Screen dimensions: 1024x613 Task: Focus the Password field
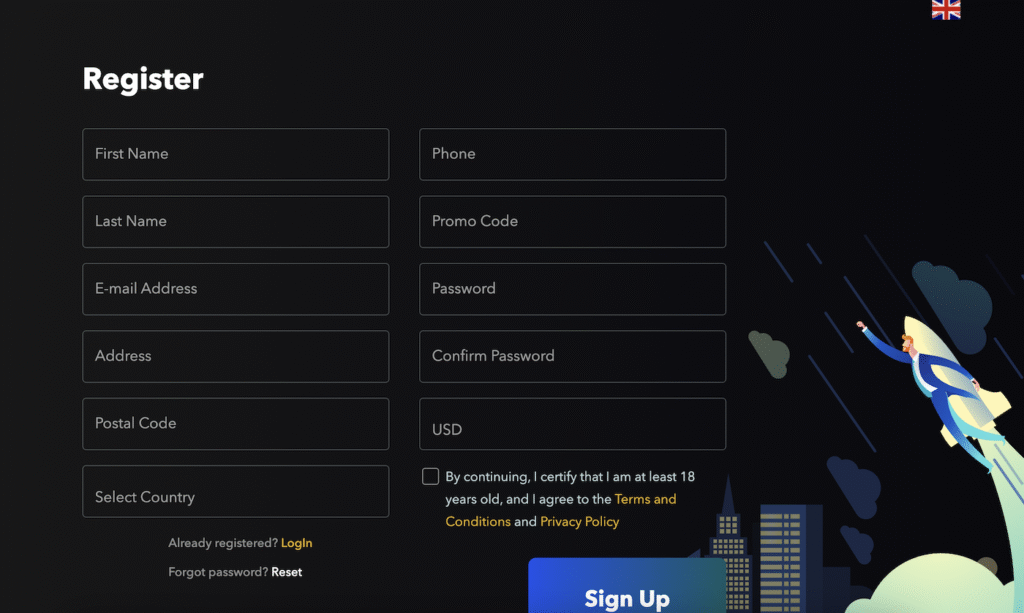click(573, 289)
